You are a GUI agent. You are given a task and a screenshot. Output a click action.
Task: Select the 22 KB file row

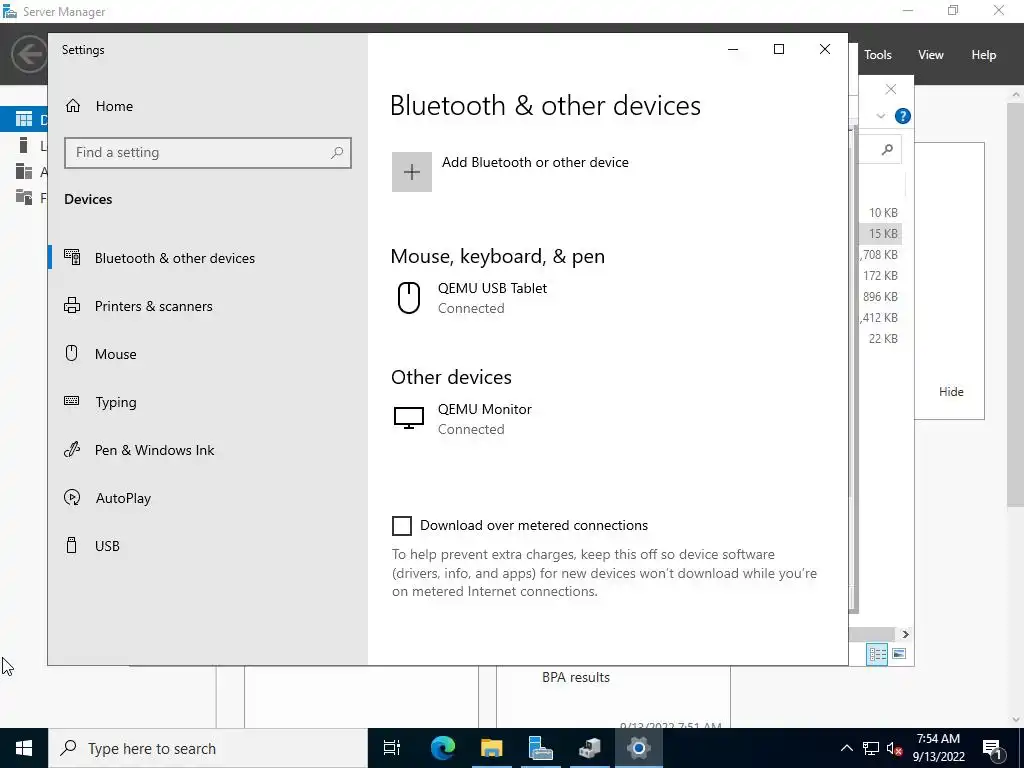[x=882, y=338]
